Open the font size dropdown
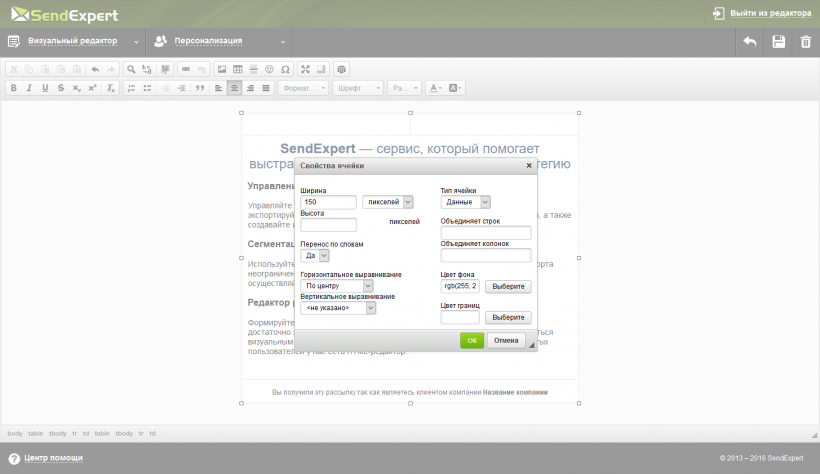This screenshot has height=474, width=820. [x=404, y=88]
